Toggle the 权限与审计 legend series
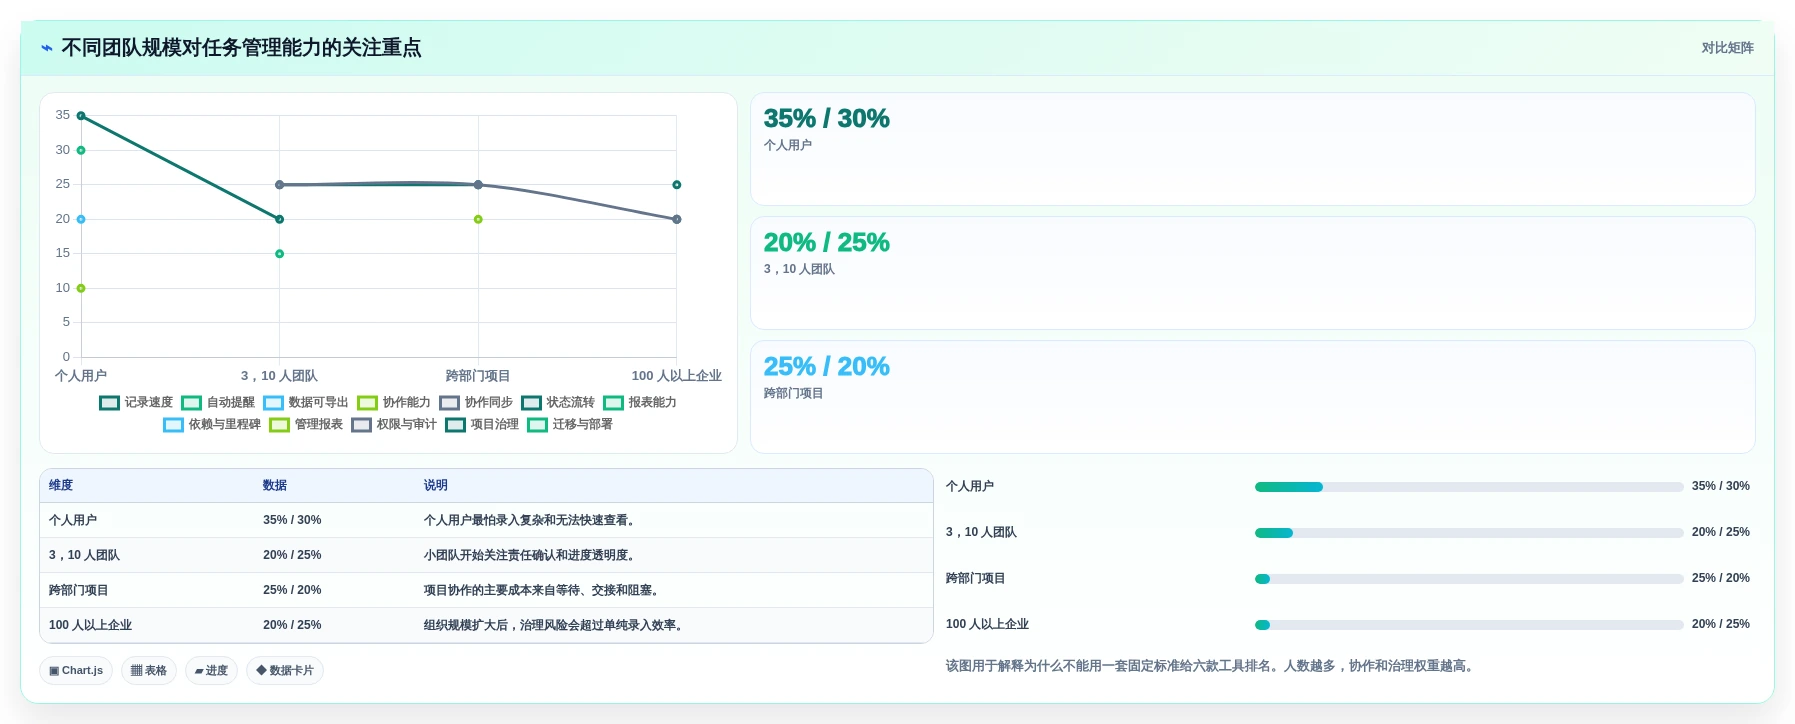This screenshot has height=724, width=1795. point(394,424)
